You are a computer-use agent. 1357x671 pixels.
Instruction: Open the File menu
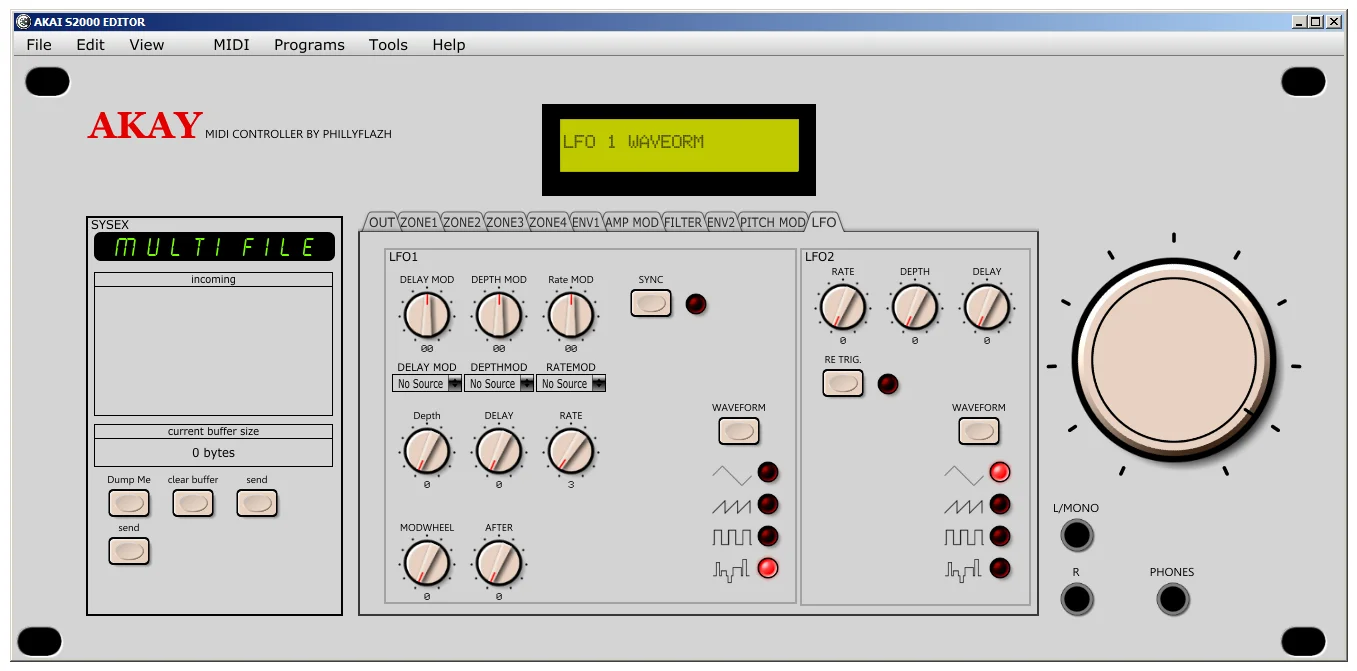pyautogui.click(x=39, y=45)
